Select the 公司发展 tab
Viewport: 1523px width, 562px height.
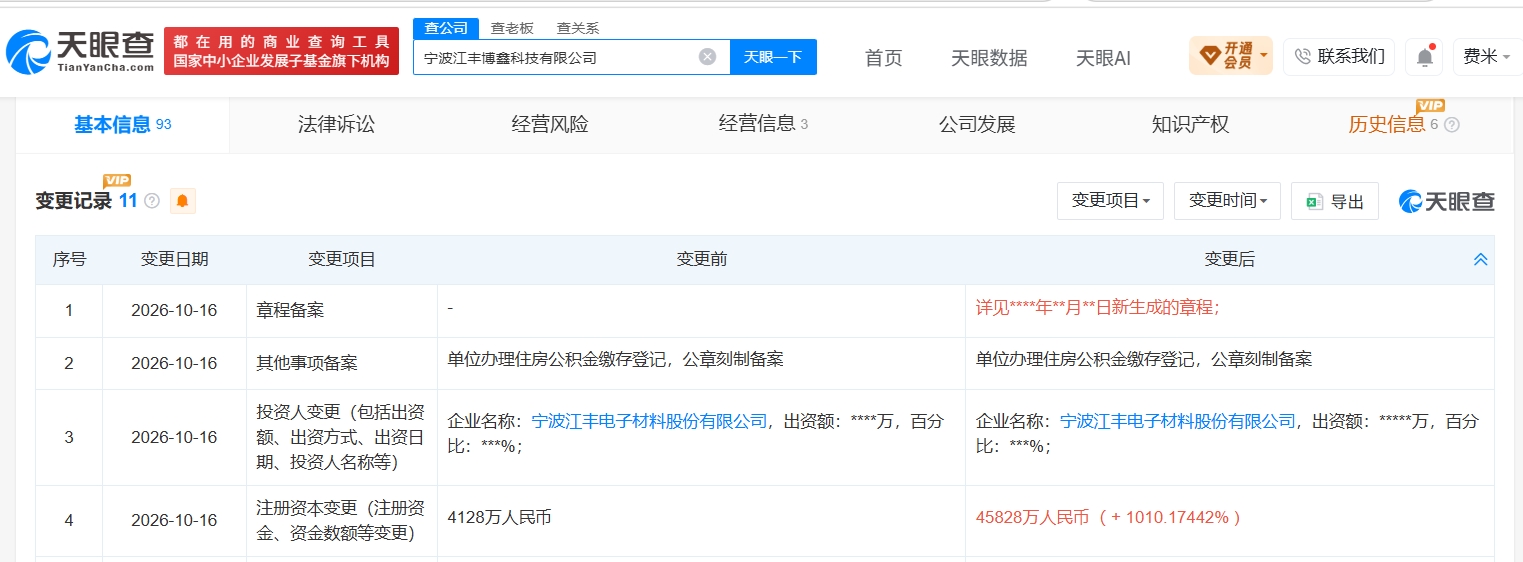click(x=977, y=124)
